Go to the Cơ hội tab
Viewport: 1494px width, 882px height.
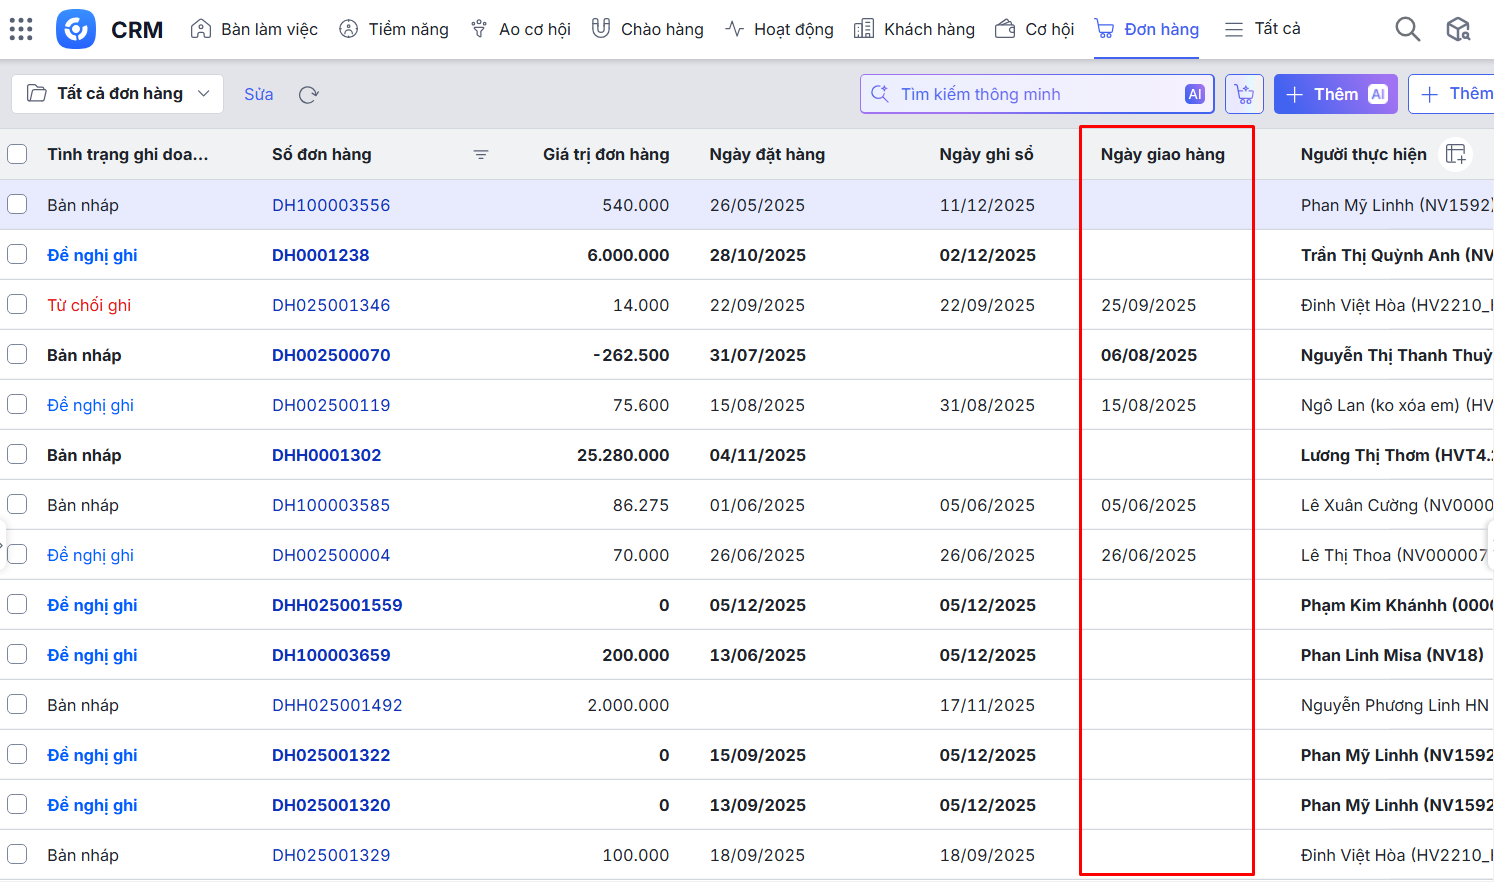[x=1035, y=29]
